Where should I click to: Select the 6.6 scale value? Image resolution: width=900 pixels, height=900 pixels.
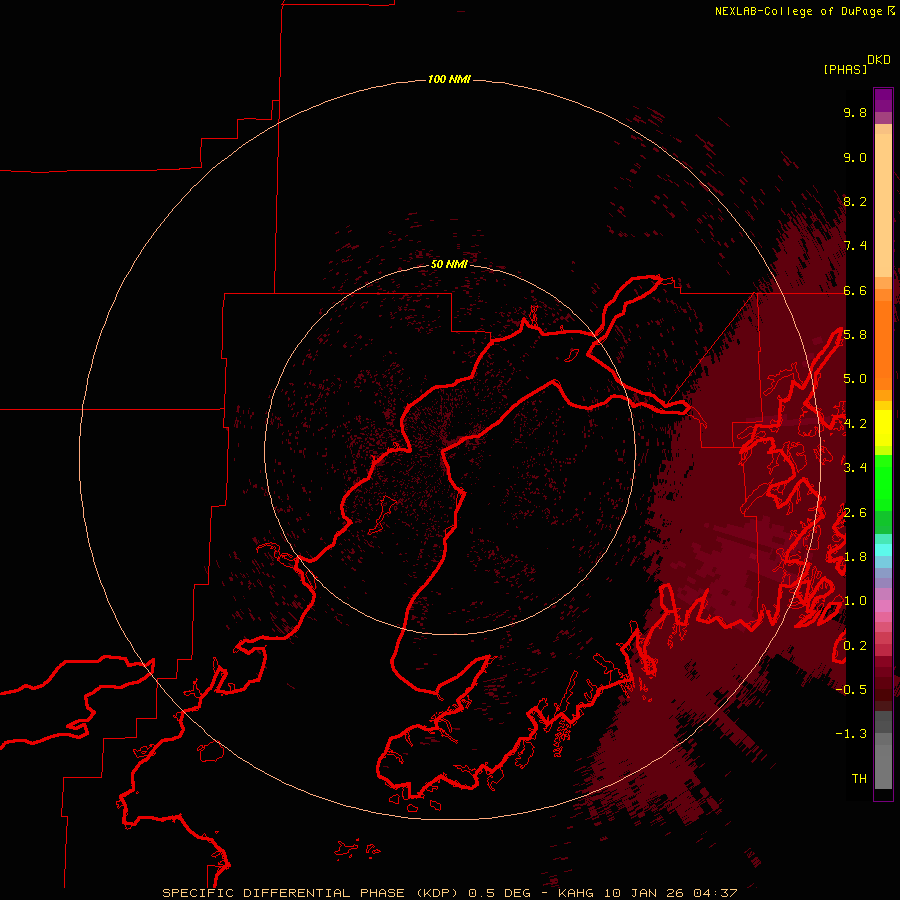pyautogui.click(x=855, y=290)
